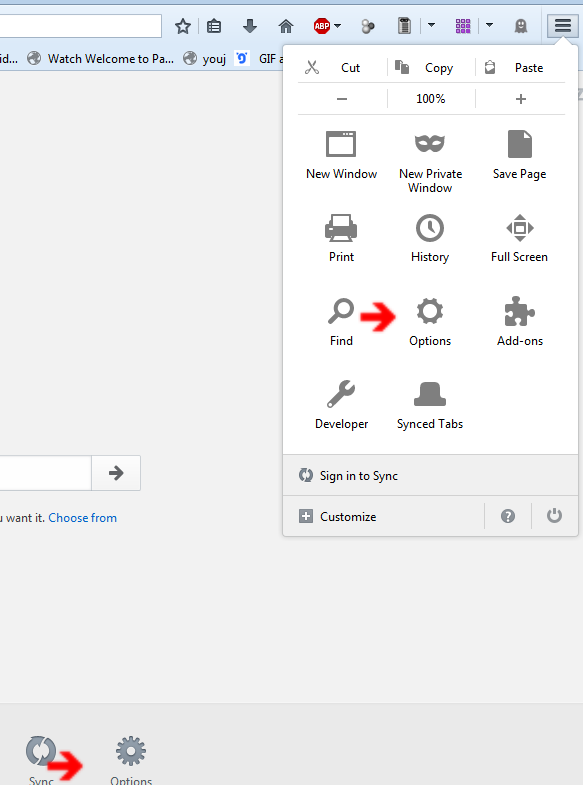Go to the home page icon
583x785 pixels.
(x=286, y=26)
